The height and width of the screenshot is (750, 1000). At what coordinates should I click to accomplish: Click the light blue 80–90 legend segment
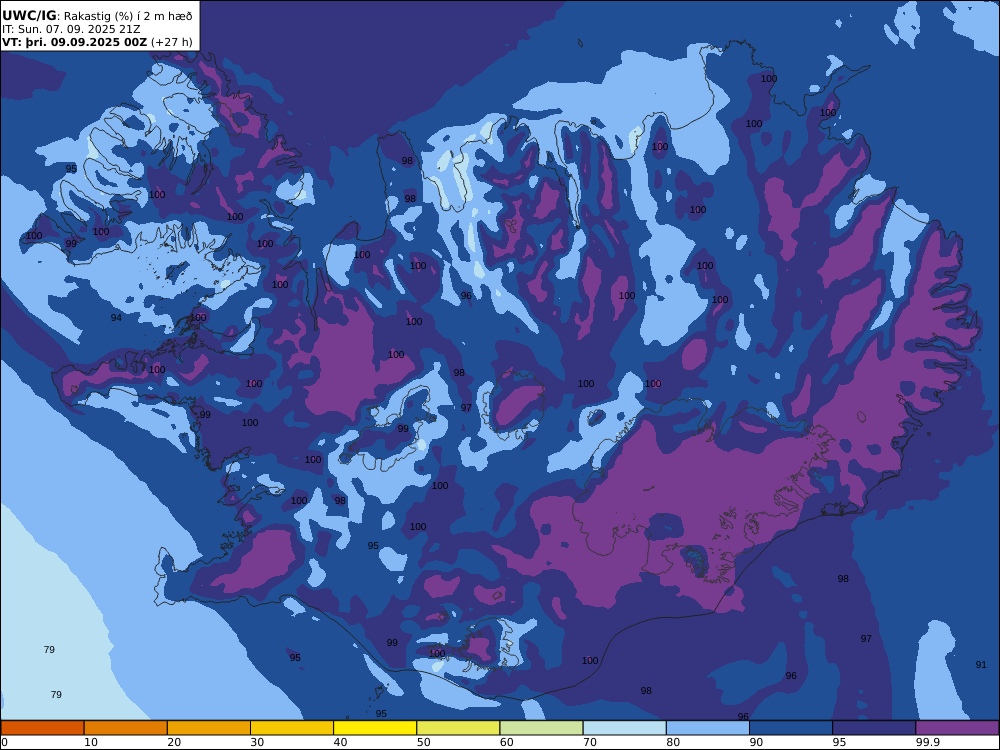[x=708, y=728]
